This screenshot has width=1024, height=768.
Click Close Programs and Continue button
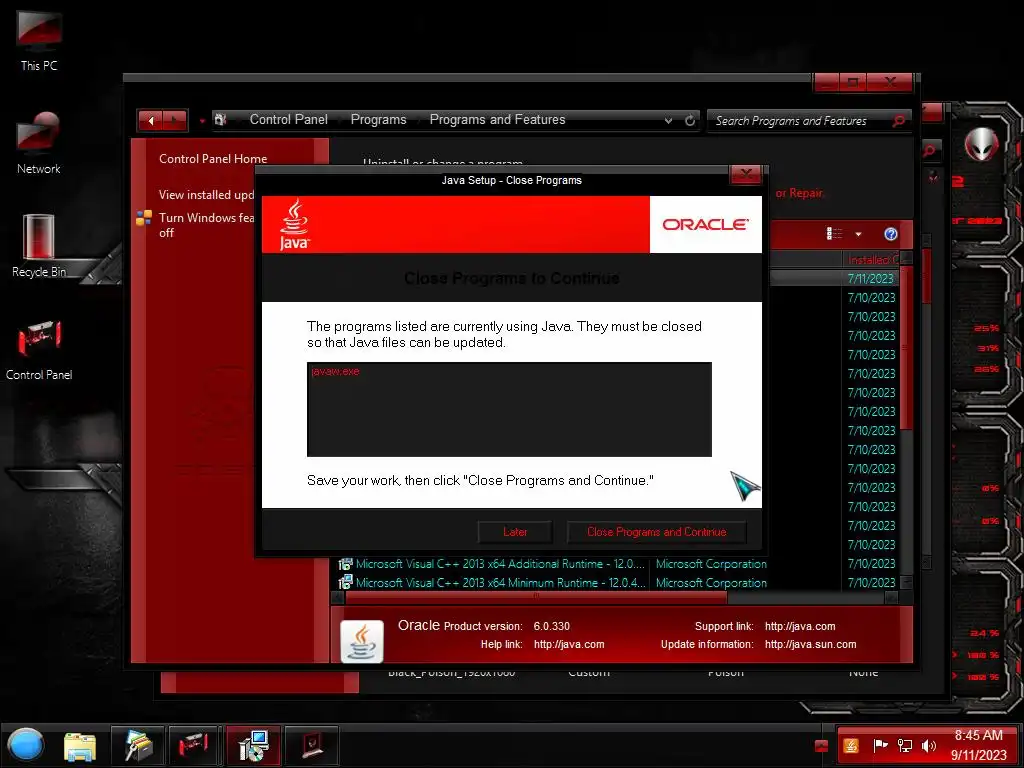point(656,532)
